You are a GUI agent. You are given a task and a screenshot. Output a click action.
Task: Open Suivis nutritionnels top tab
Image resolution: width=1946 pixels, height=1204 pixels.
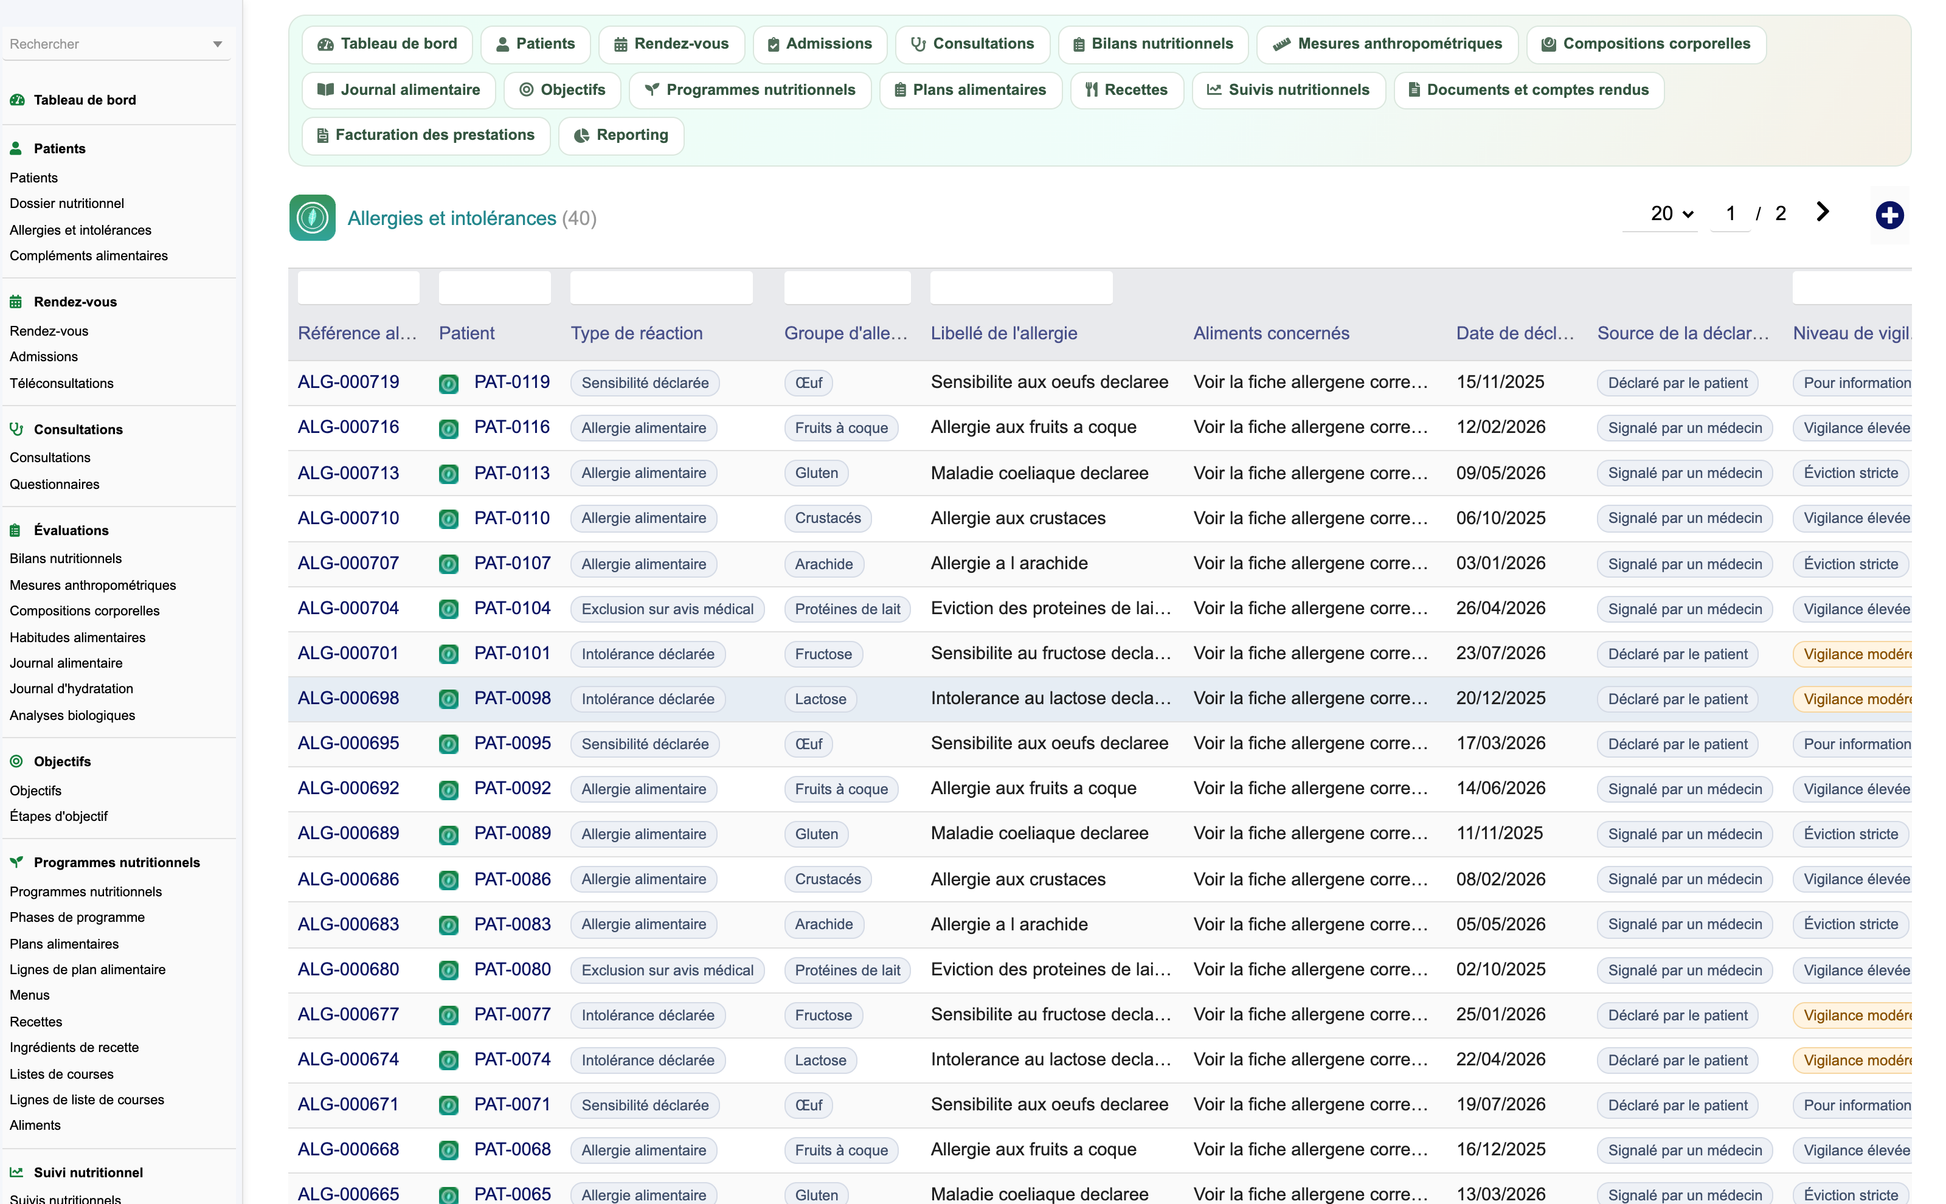coord(1288,90)
